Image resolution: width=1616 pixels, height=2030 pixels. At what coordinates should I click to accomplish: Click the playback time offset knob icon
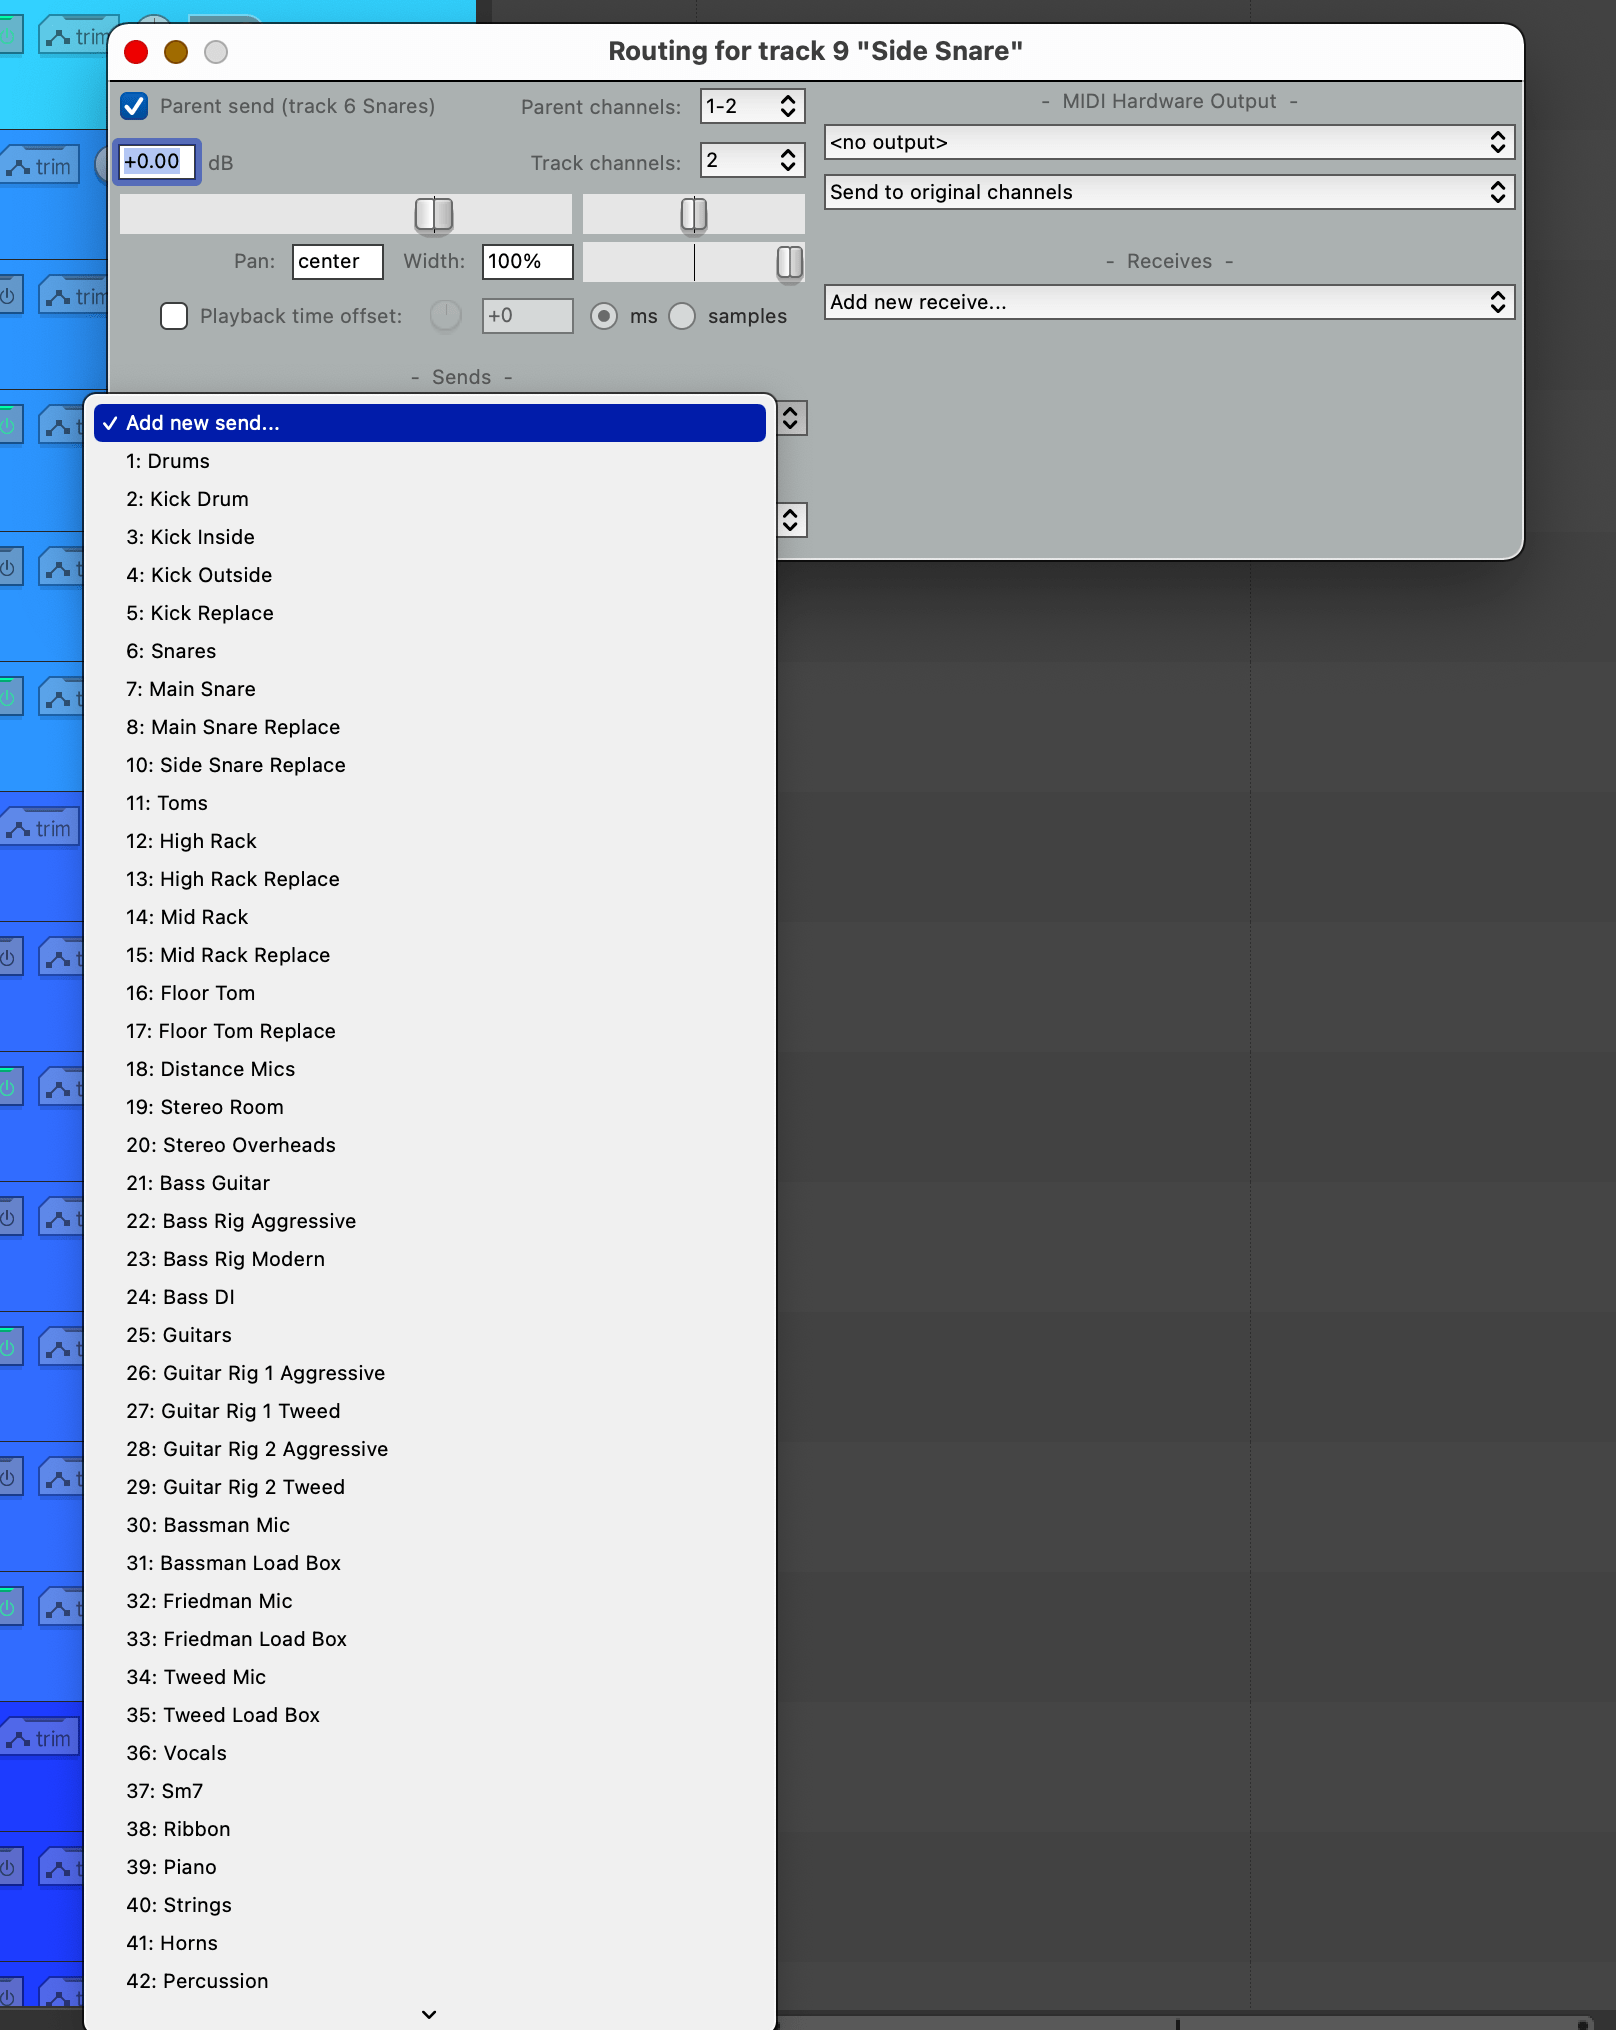[x=444, y=315]
